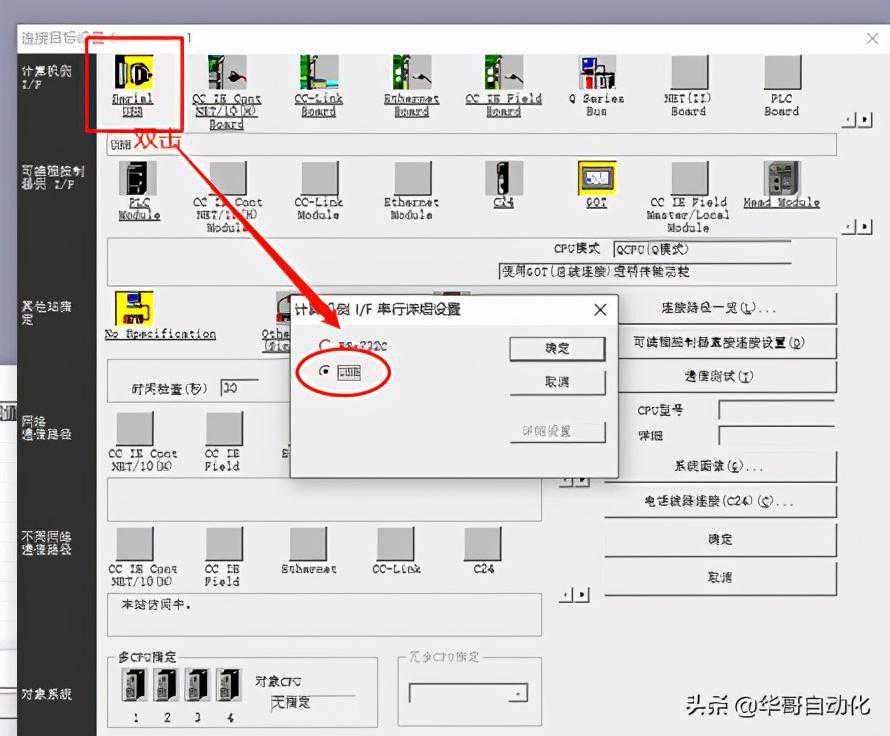Select the C24 icon in PLC I/F row
Image resolution: width=890 pixels, height=736 pixels.
click(x=504, y=179)
